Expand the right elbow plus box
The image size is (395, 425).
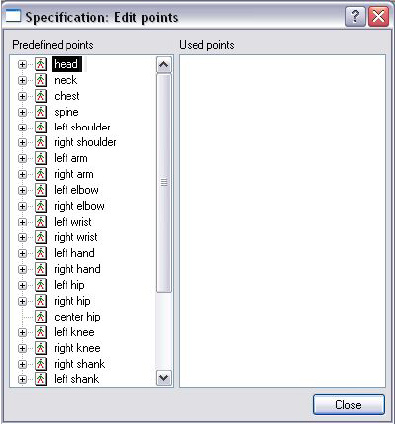click(22, 206)
